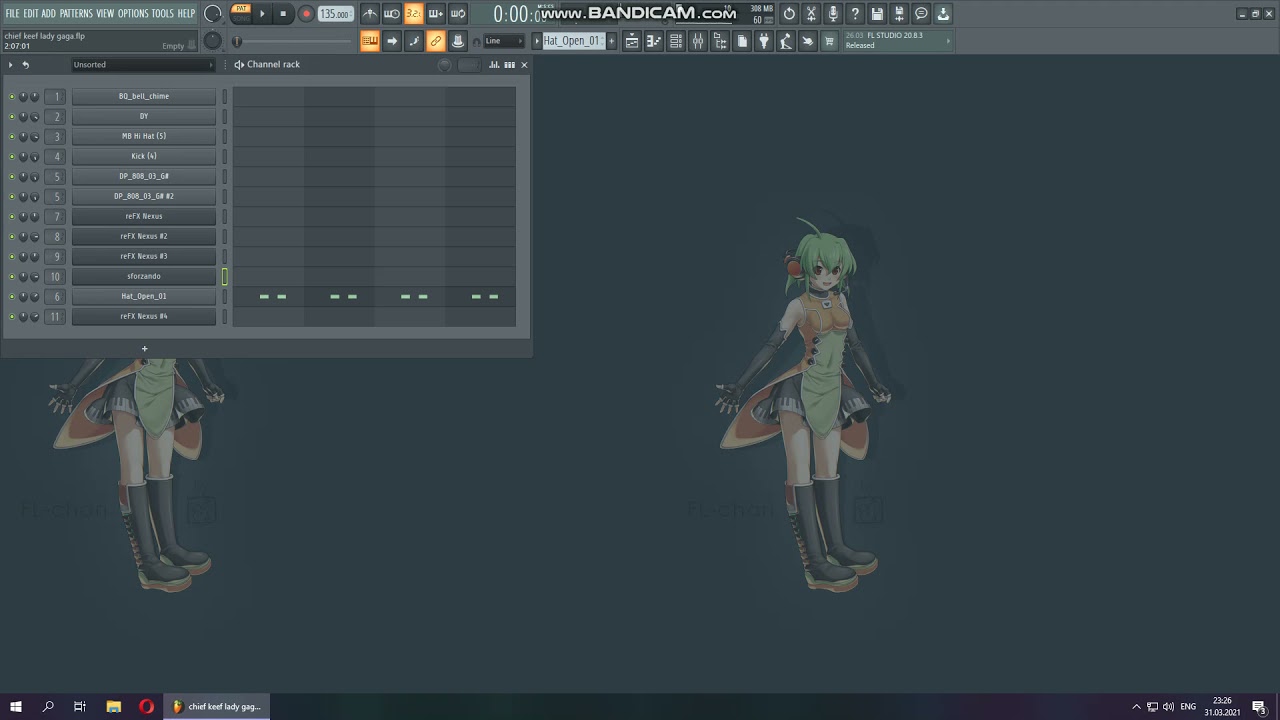Stop playback
Image resolution: width=1280 pixels, height=720 pixels.
tap(284, 14)
